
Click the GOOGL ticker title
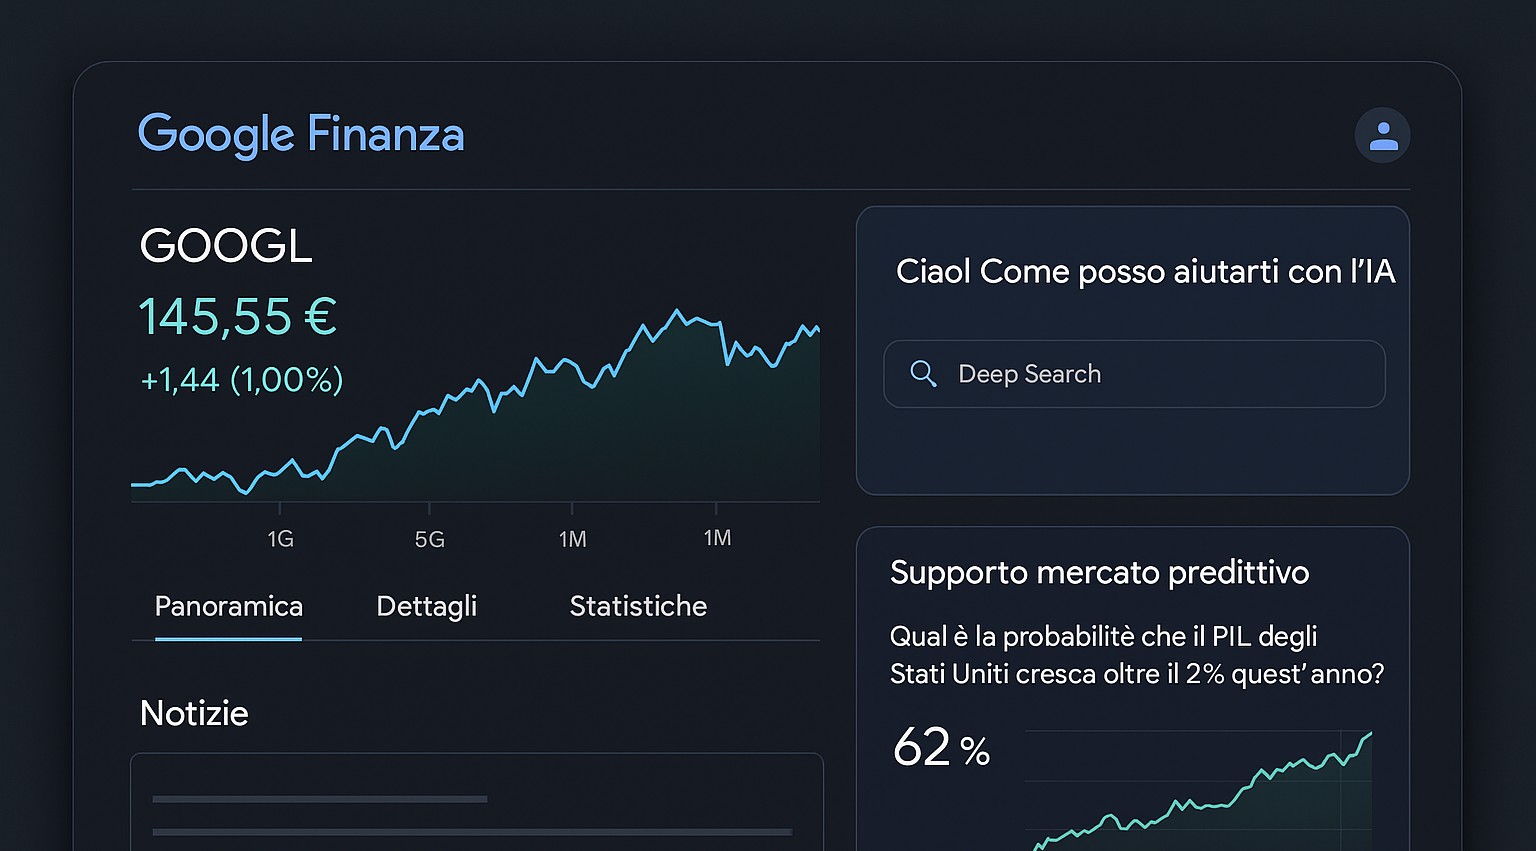tap(226, 246)
